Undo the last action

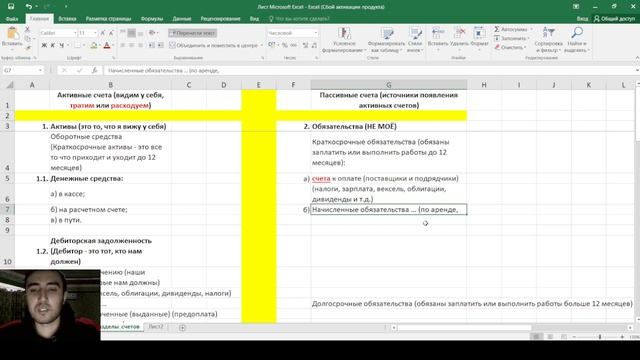pyautogui.click(x=29, y=6)
